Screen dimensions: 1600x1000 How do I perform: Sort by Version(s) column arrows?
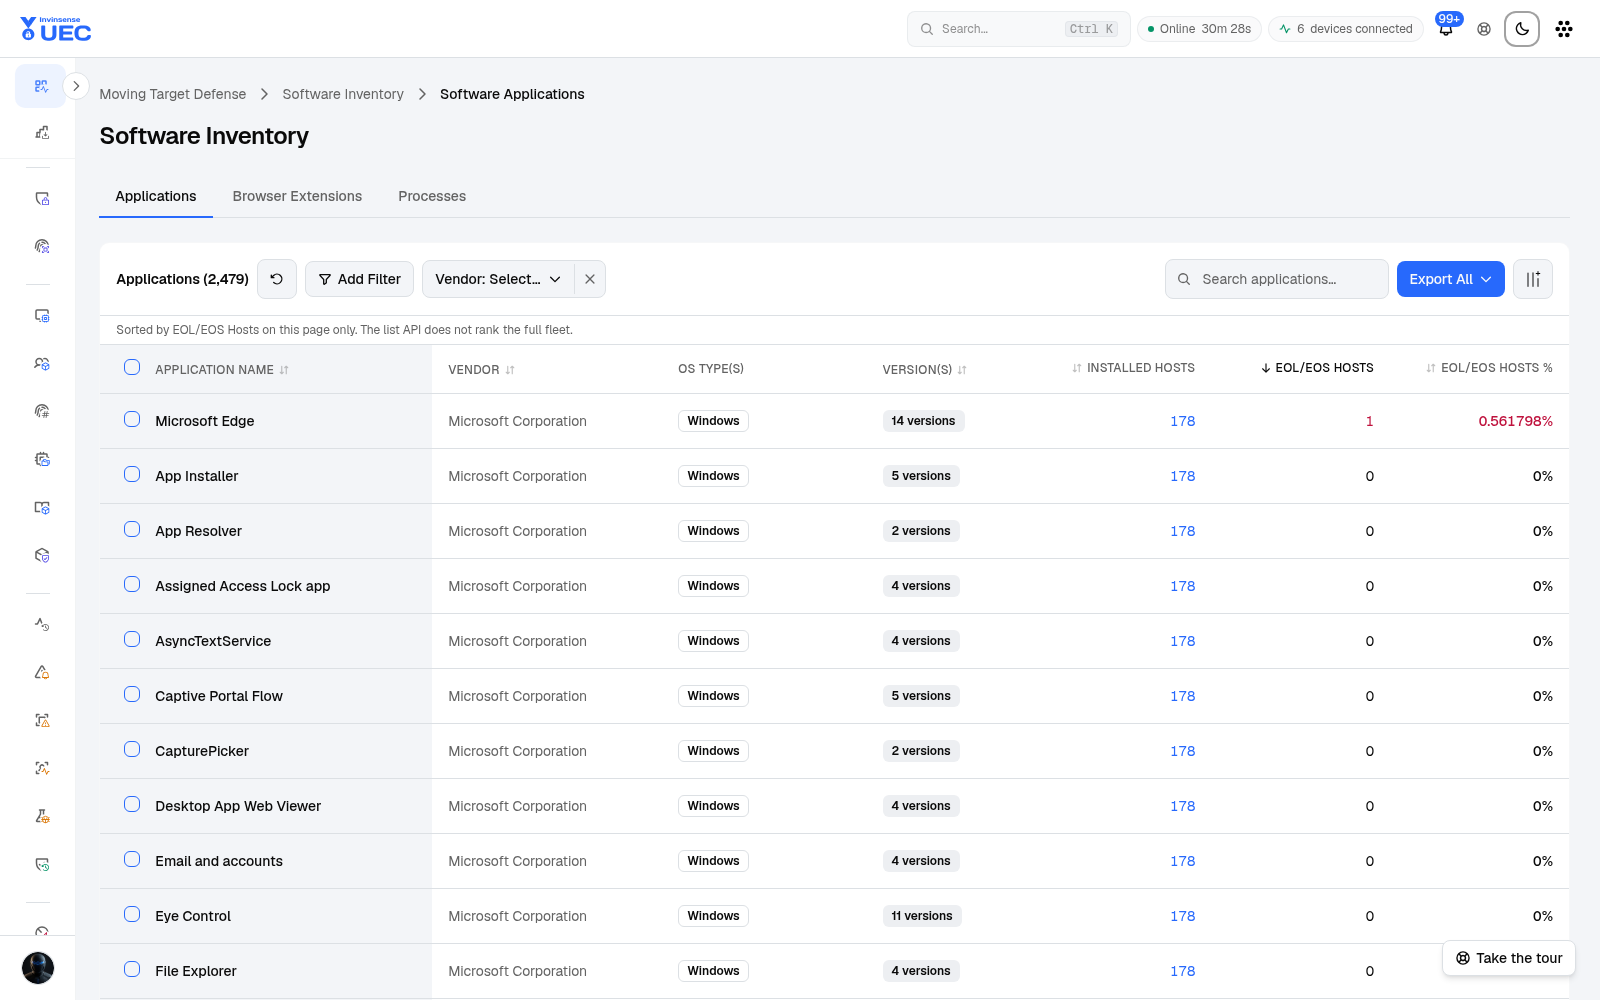click(x=962, y=370)
